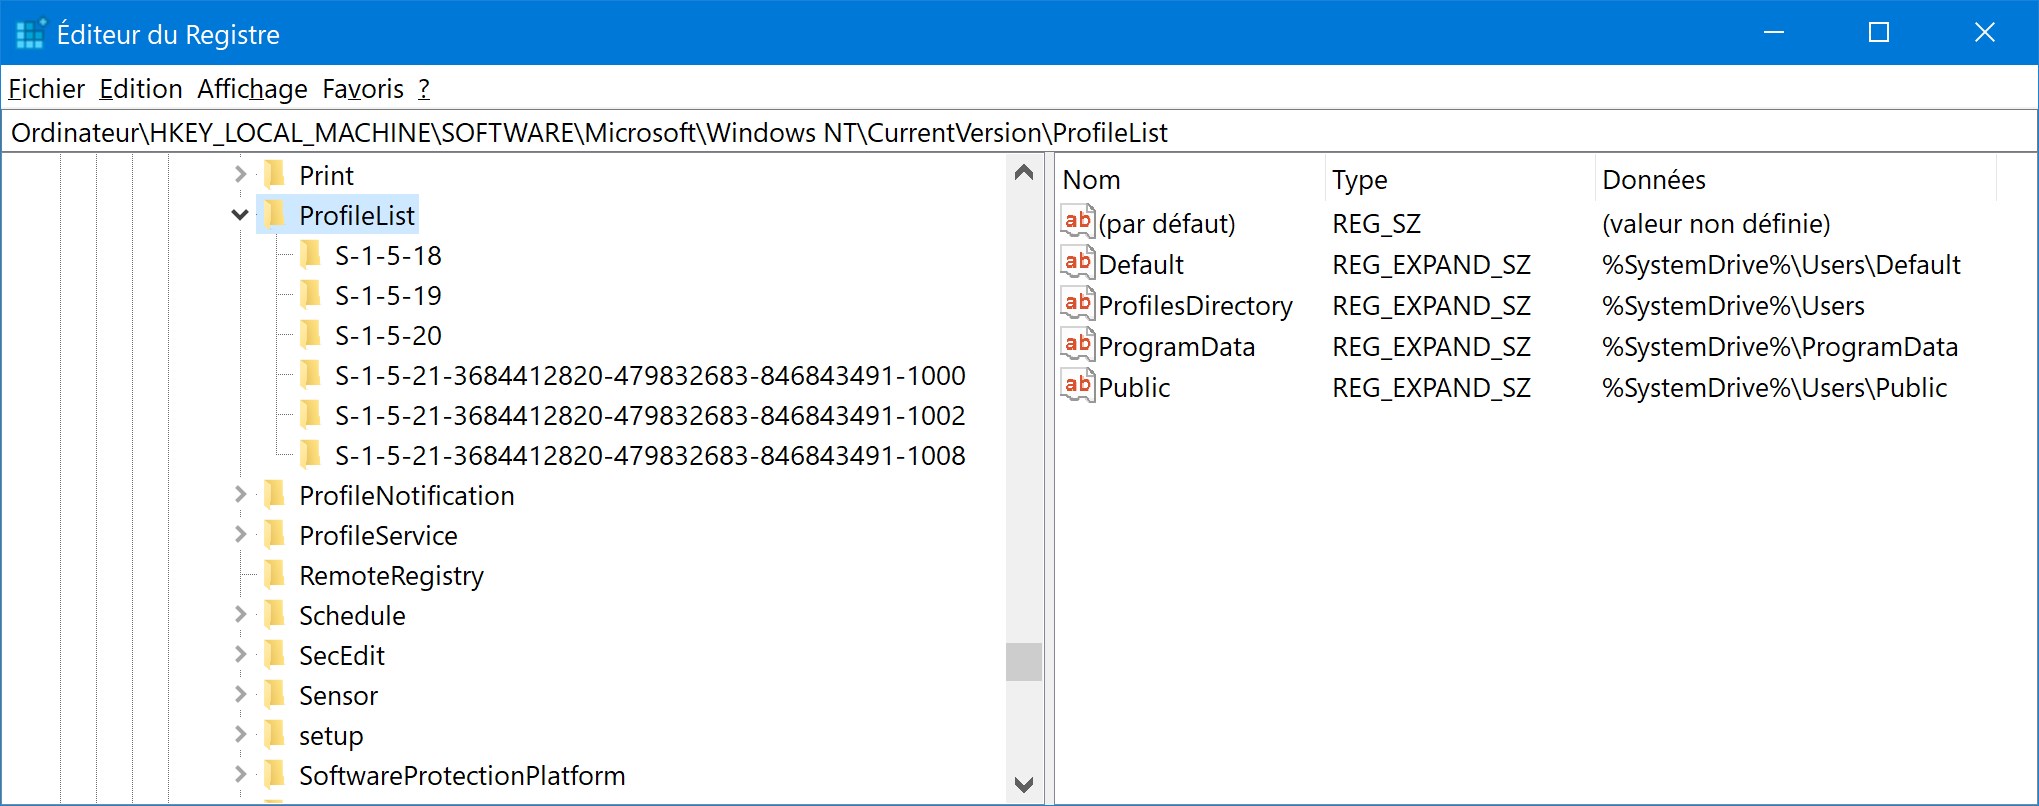Click the Registry Editor app icon in title bar
Image resolution: width=2039 pixels, height=806 pixels.
[31, 34]
